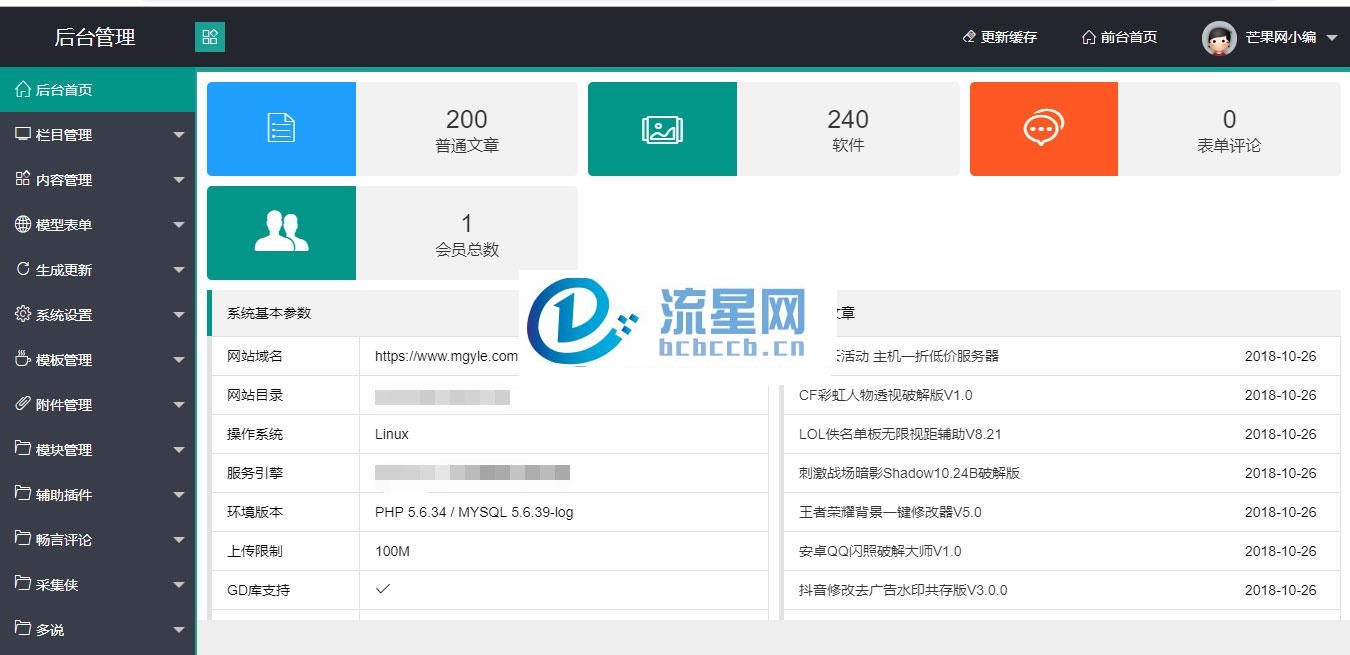The width and height of the screenshot is (1350, 655).
Task: Click the PHP 5.6.34 / MYSQL 5.6.39-log value
Action: point(474,512)
